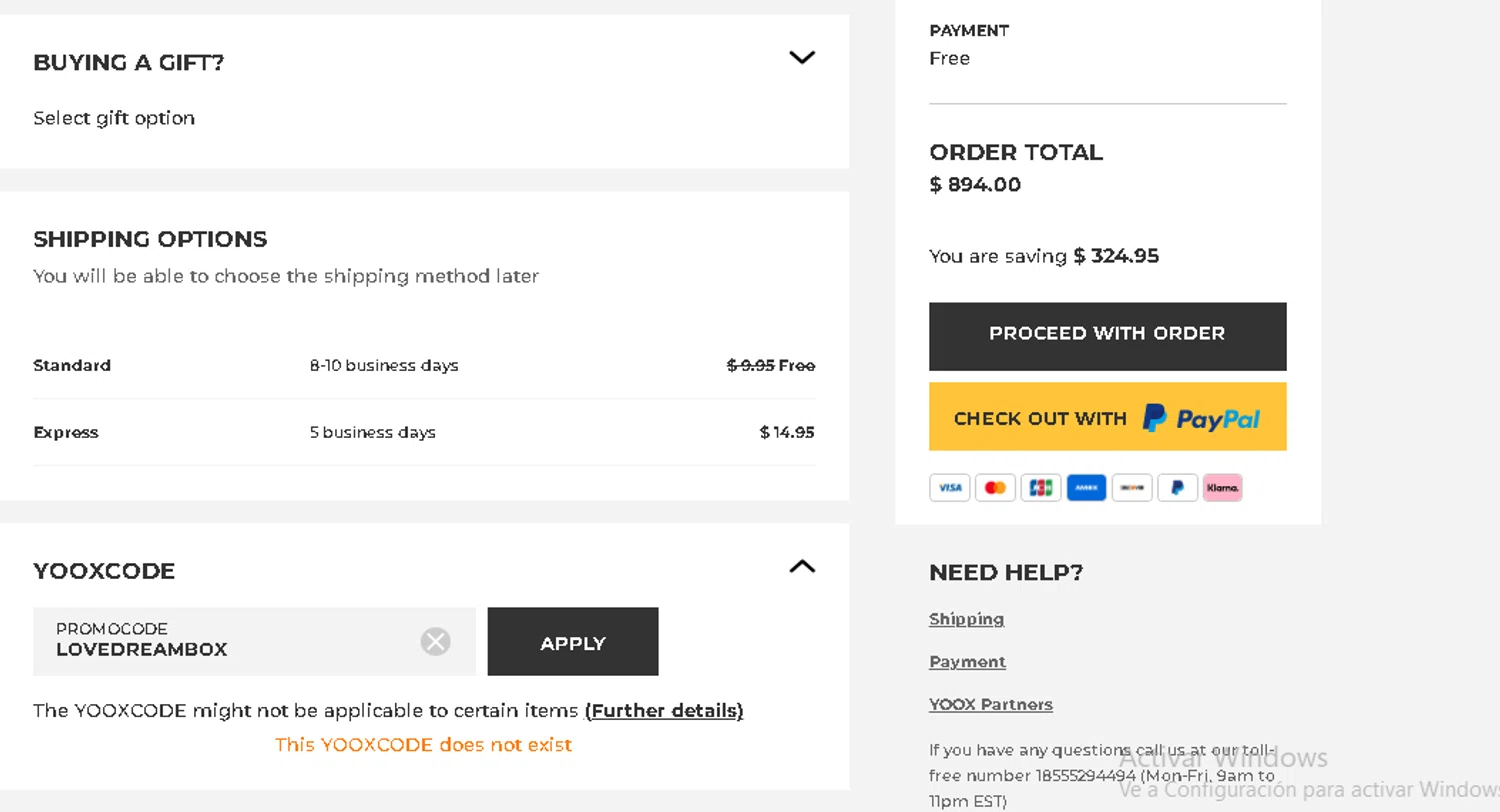1500x812 pixels.
Task: Open the Shipping help link
Action: 966,619
